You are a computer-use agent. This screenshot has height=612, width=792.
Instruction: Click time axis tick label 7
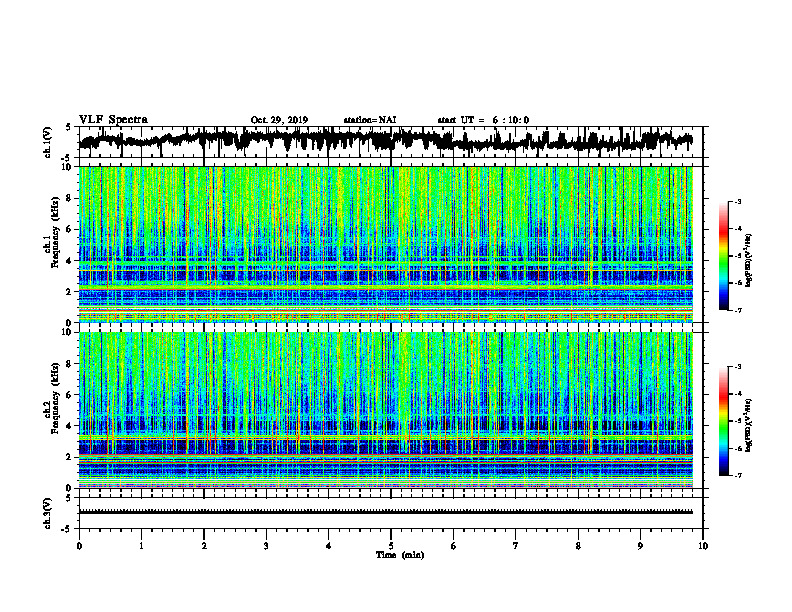click(x=516, y=546)
